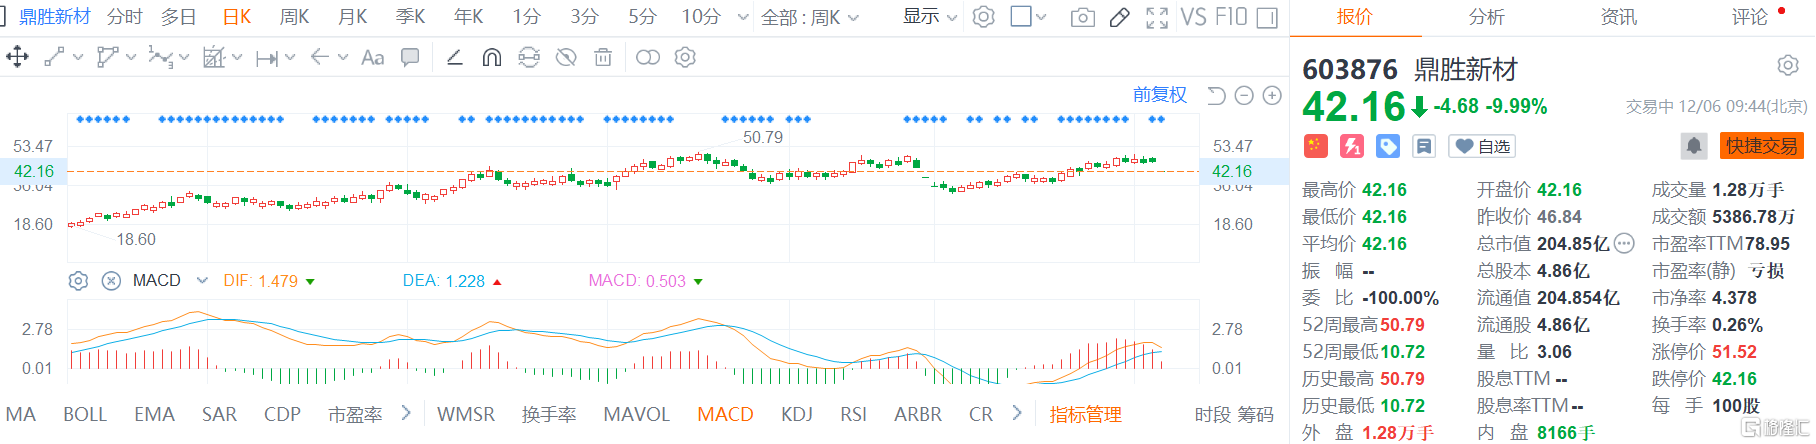Close the MACD indicator with X circle
The image size is (1816, 444).
pos(111,281)
